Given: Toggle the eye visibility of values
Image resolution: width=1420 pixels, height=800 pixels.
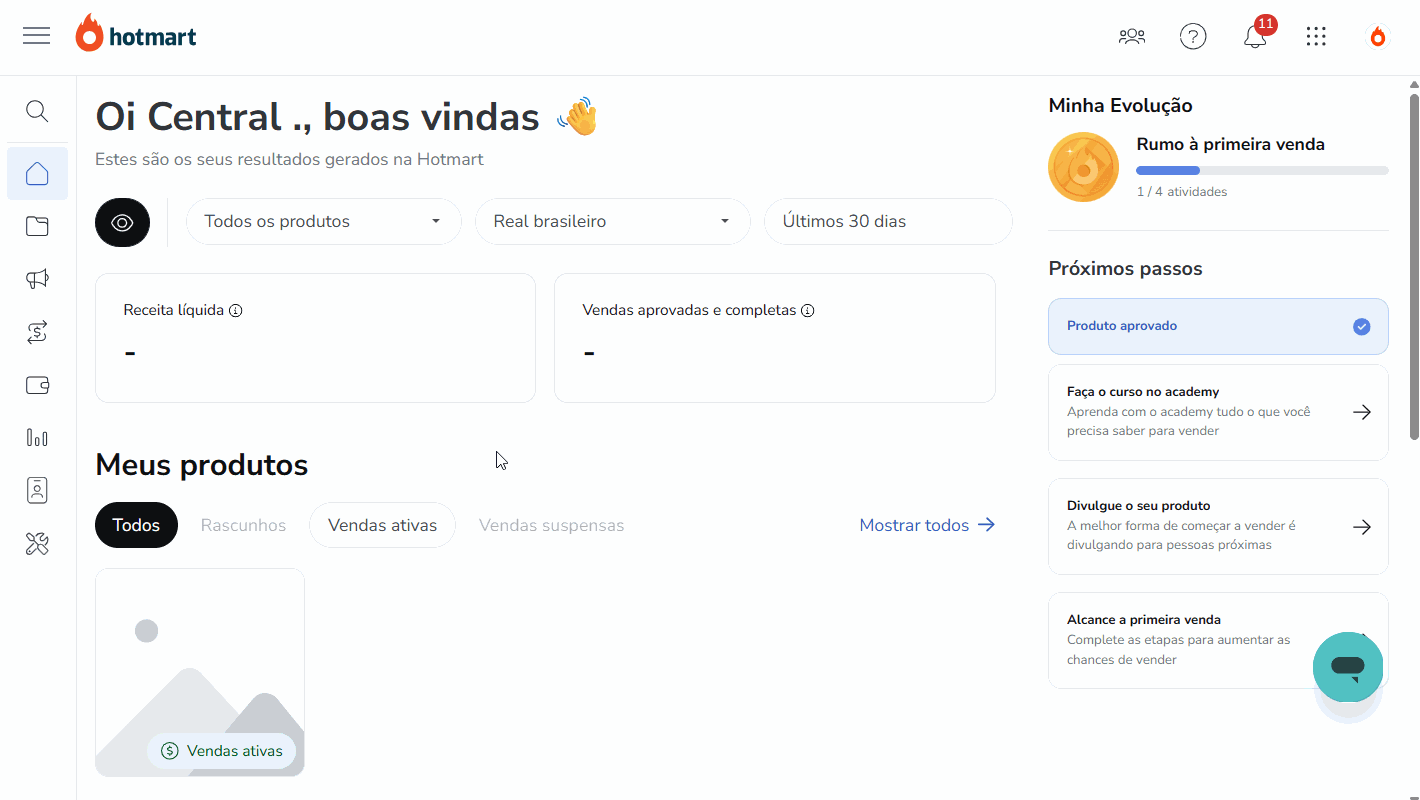Looking at the screenshot, I should point(122,222).
